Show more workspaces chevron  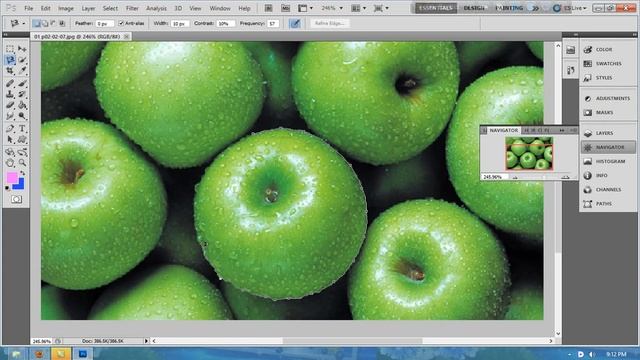535,8
